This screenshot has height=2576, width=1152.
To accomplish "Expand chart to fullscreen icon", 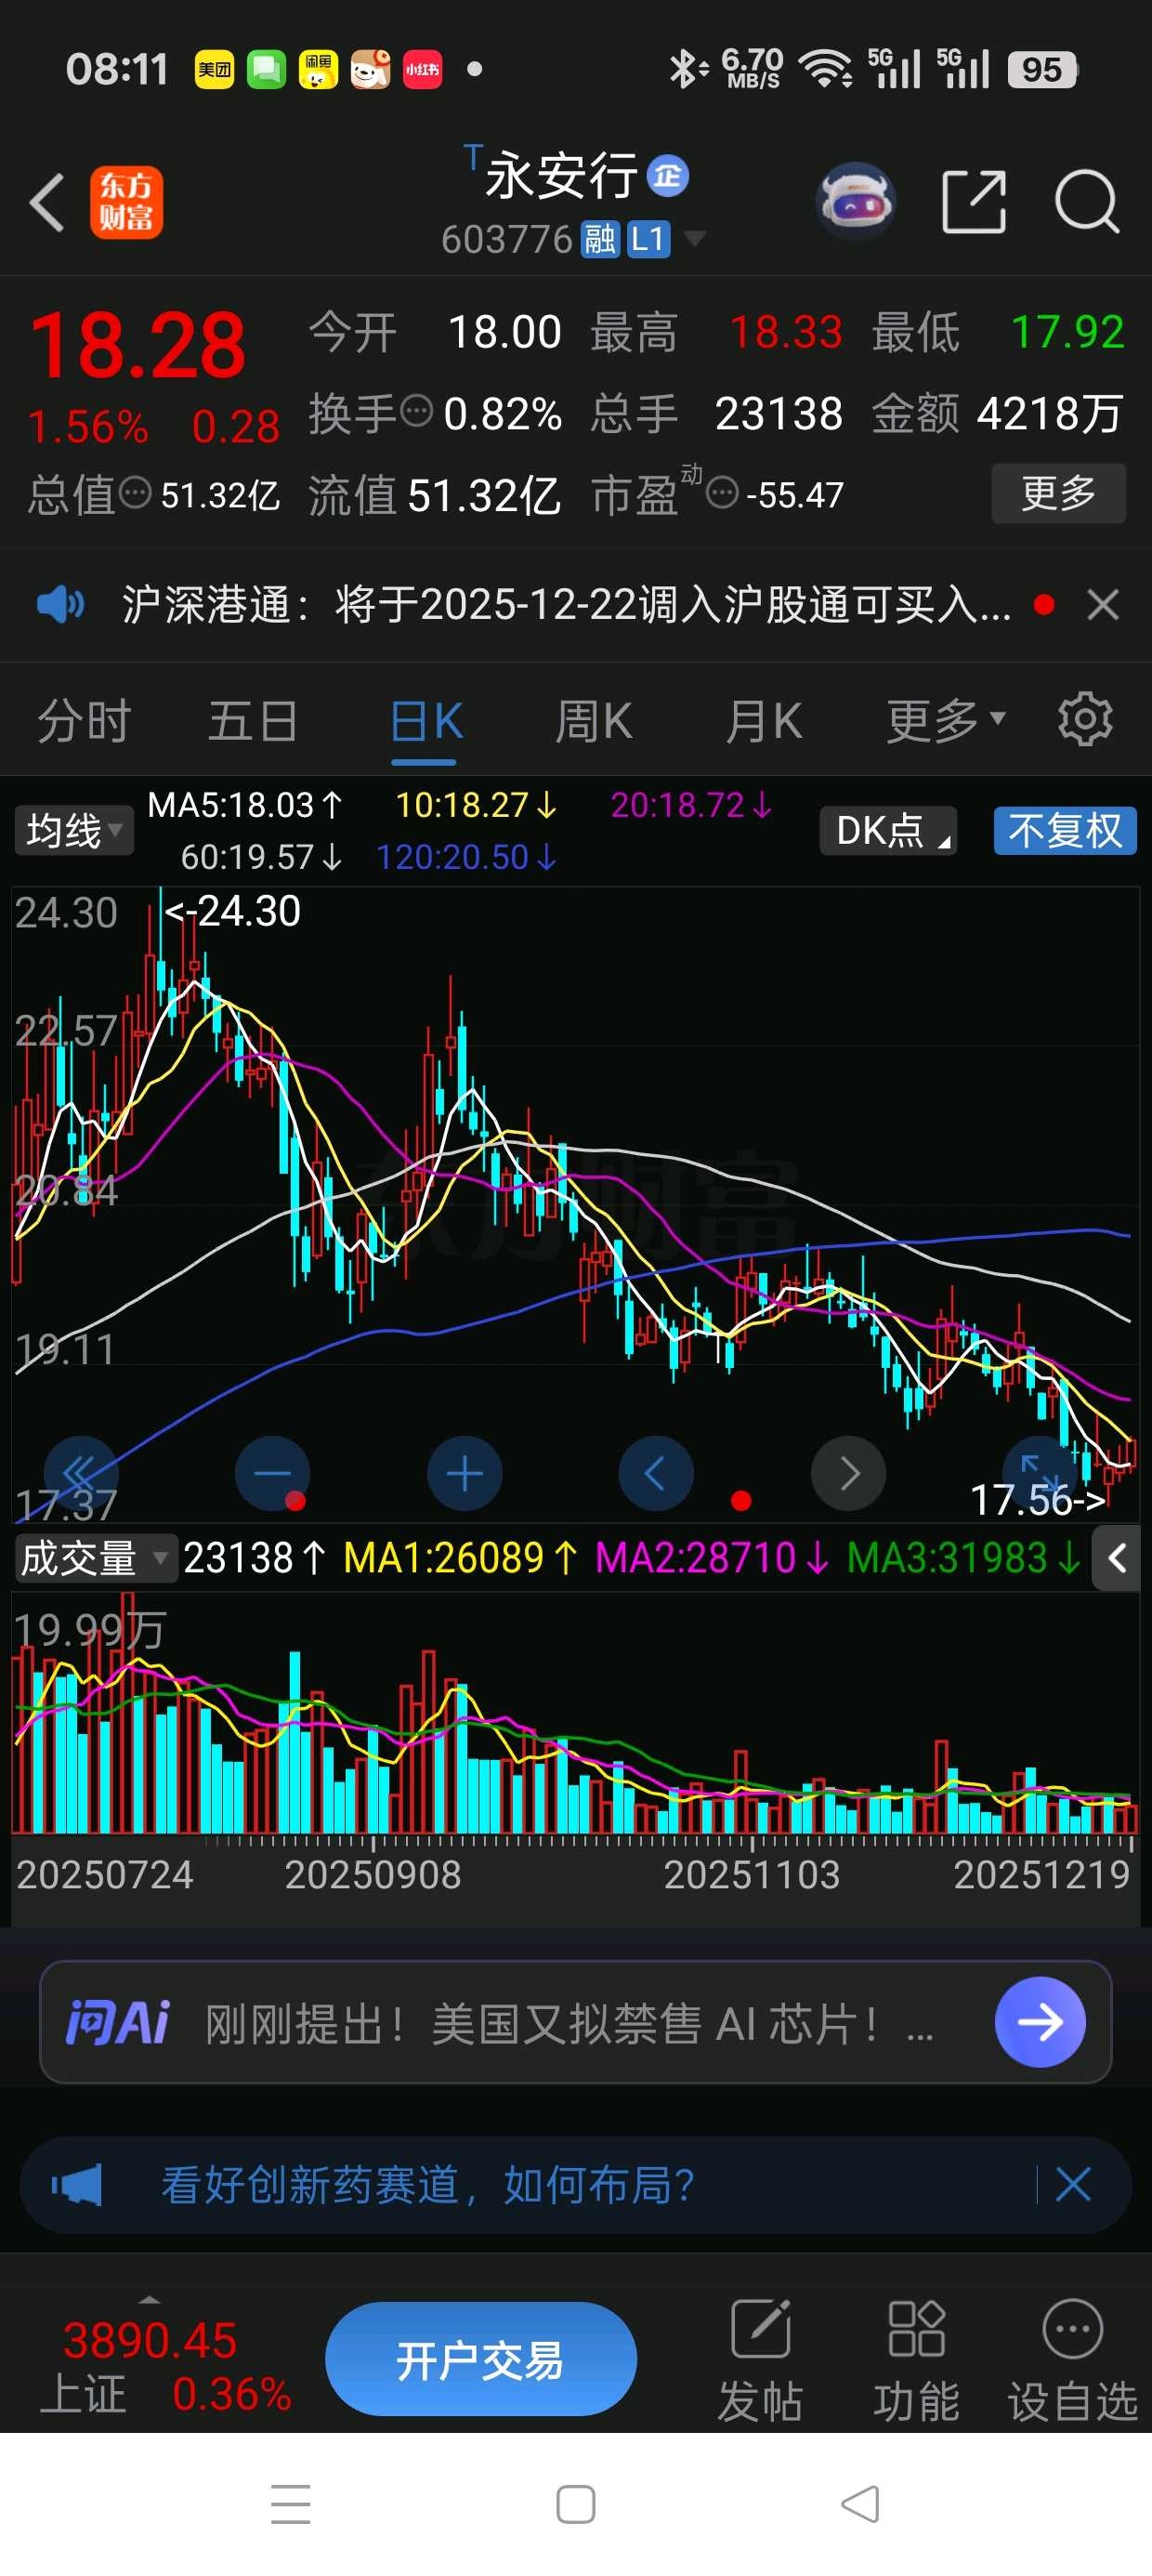I will click(x=1040, y=1473).
